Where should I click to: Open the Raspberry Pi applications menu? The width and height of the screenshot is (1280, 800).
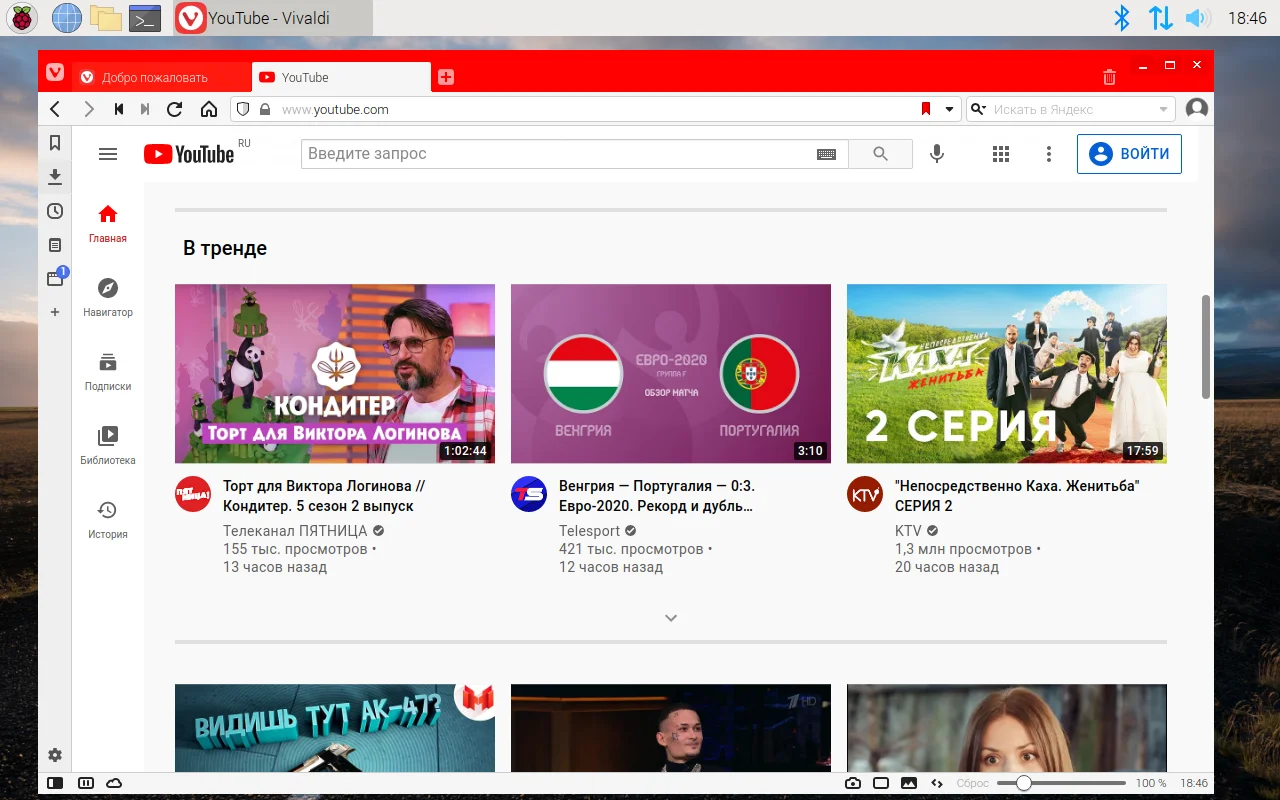[x=22, y=18]
